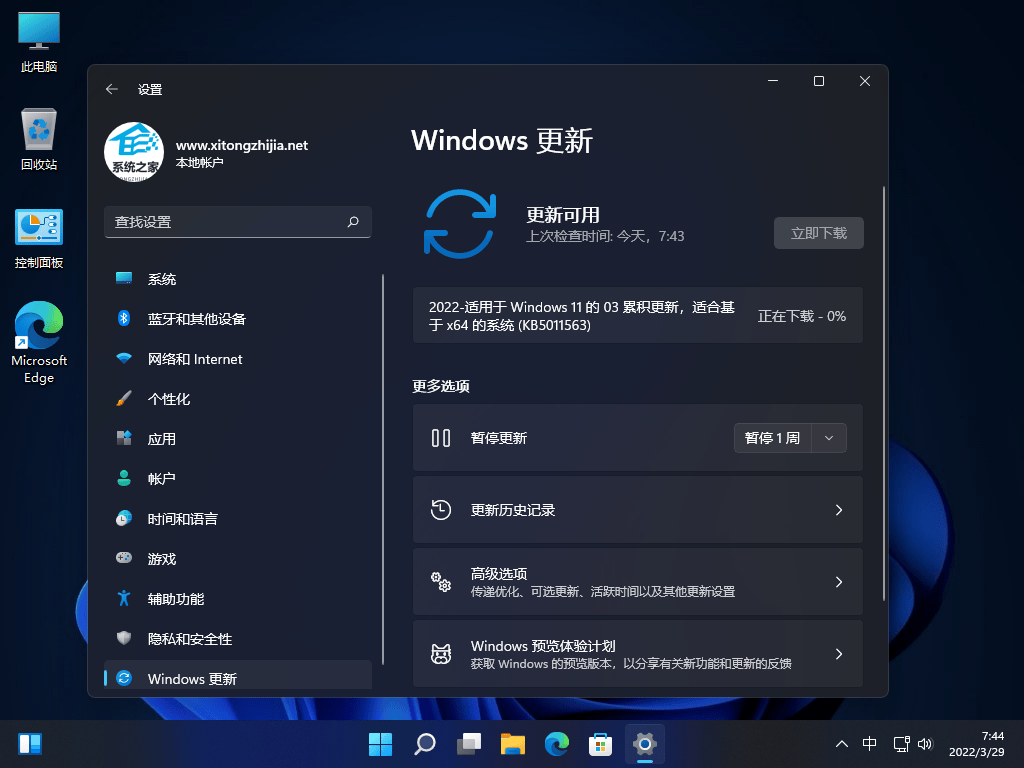This screenshot has height=768, width=1024.
Task: Launch Microsoft Store from the taskbar
Action: pyautogui.click(x=600, y=744)
